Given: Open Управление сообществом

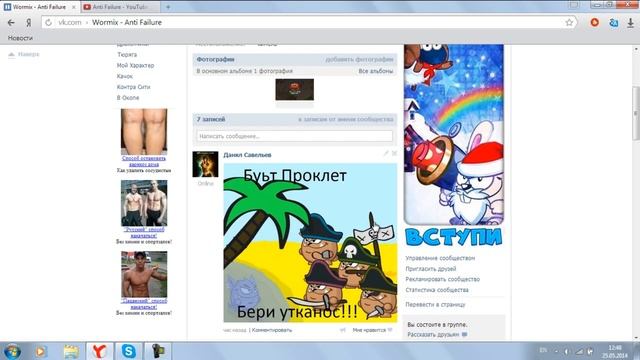Looking at the screenshot, I should (x=440, y=258).
